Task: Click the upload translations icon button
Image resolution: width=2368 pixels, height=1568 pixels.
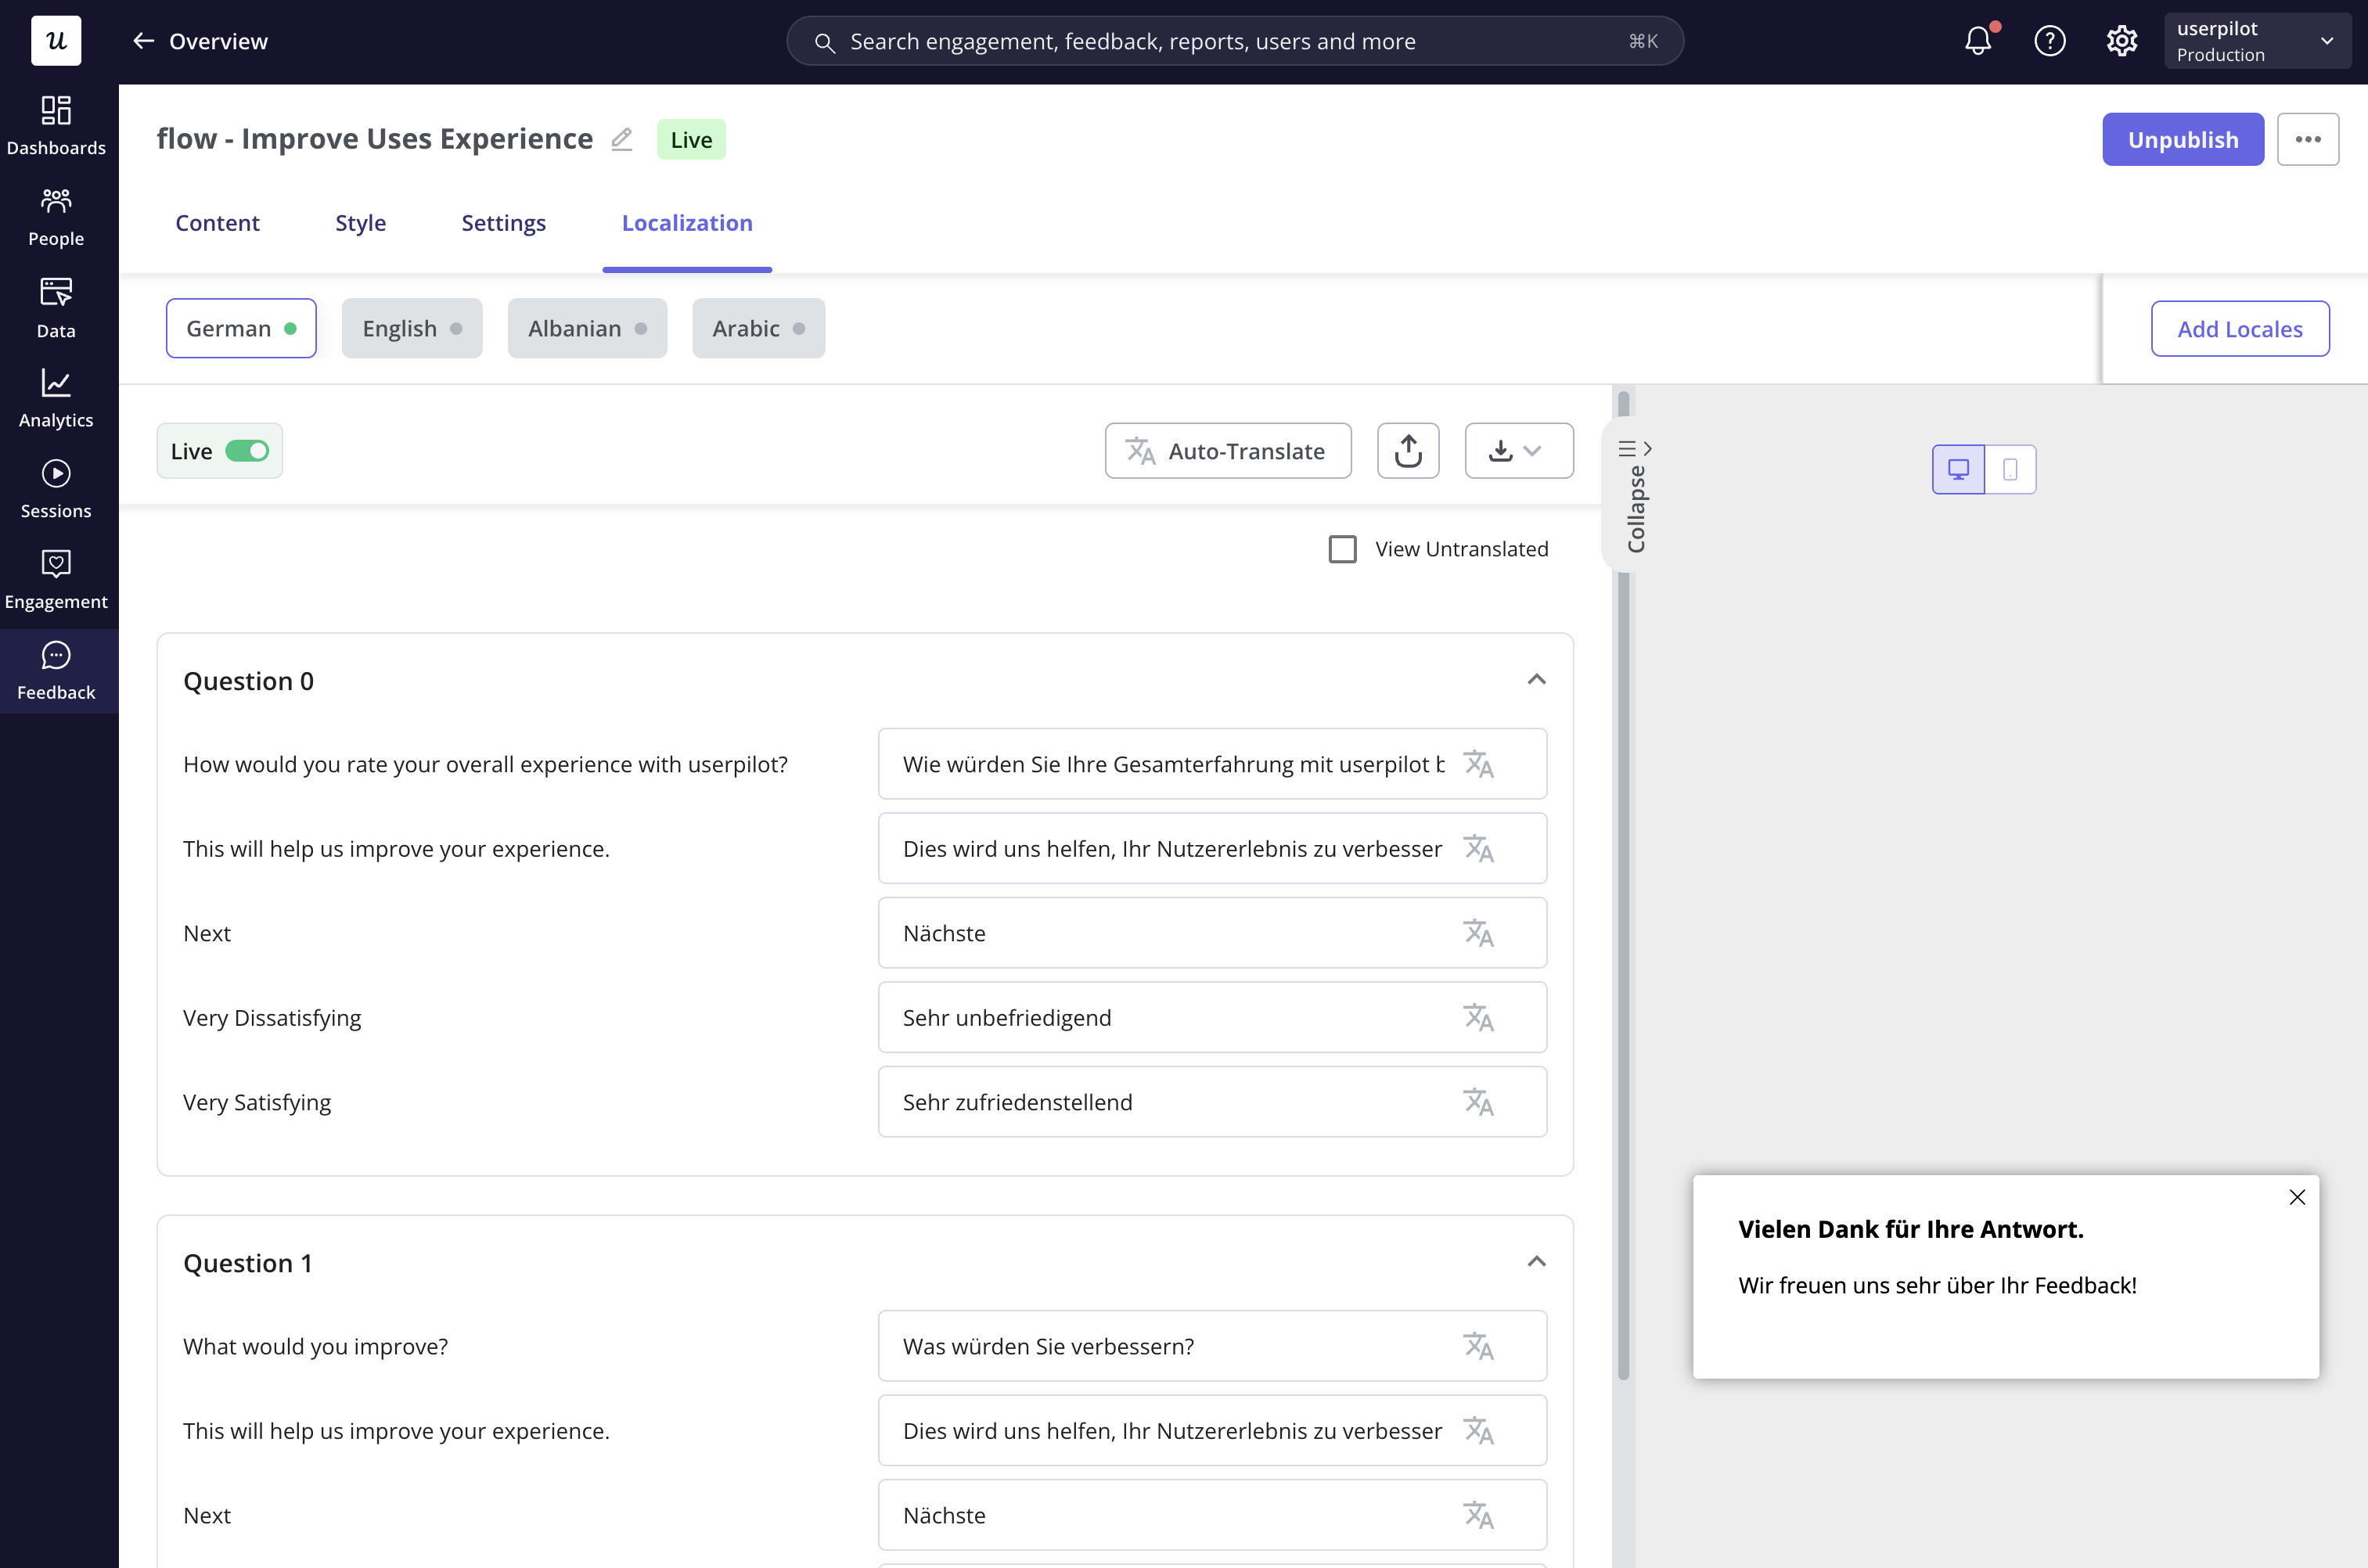Action: pyautogui.click(x=1408, y=451)
